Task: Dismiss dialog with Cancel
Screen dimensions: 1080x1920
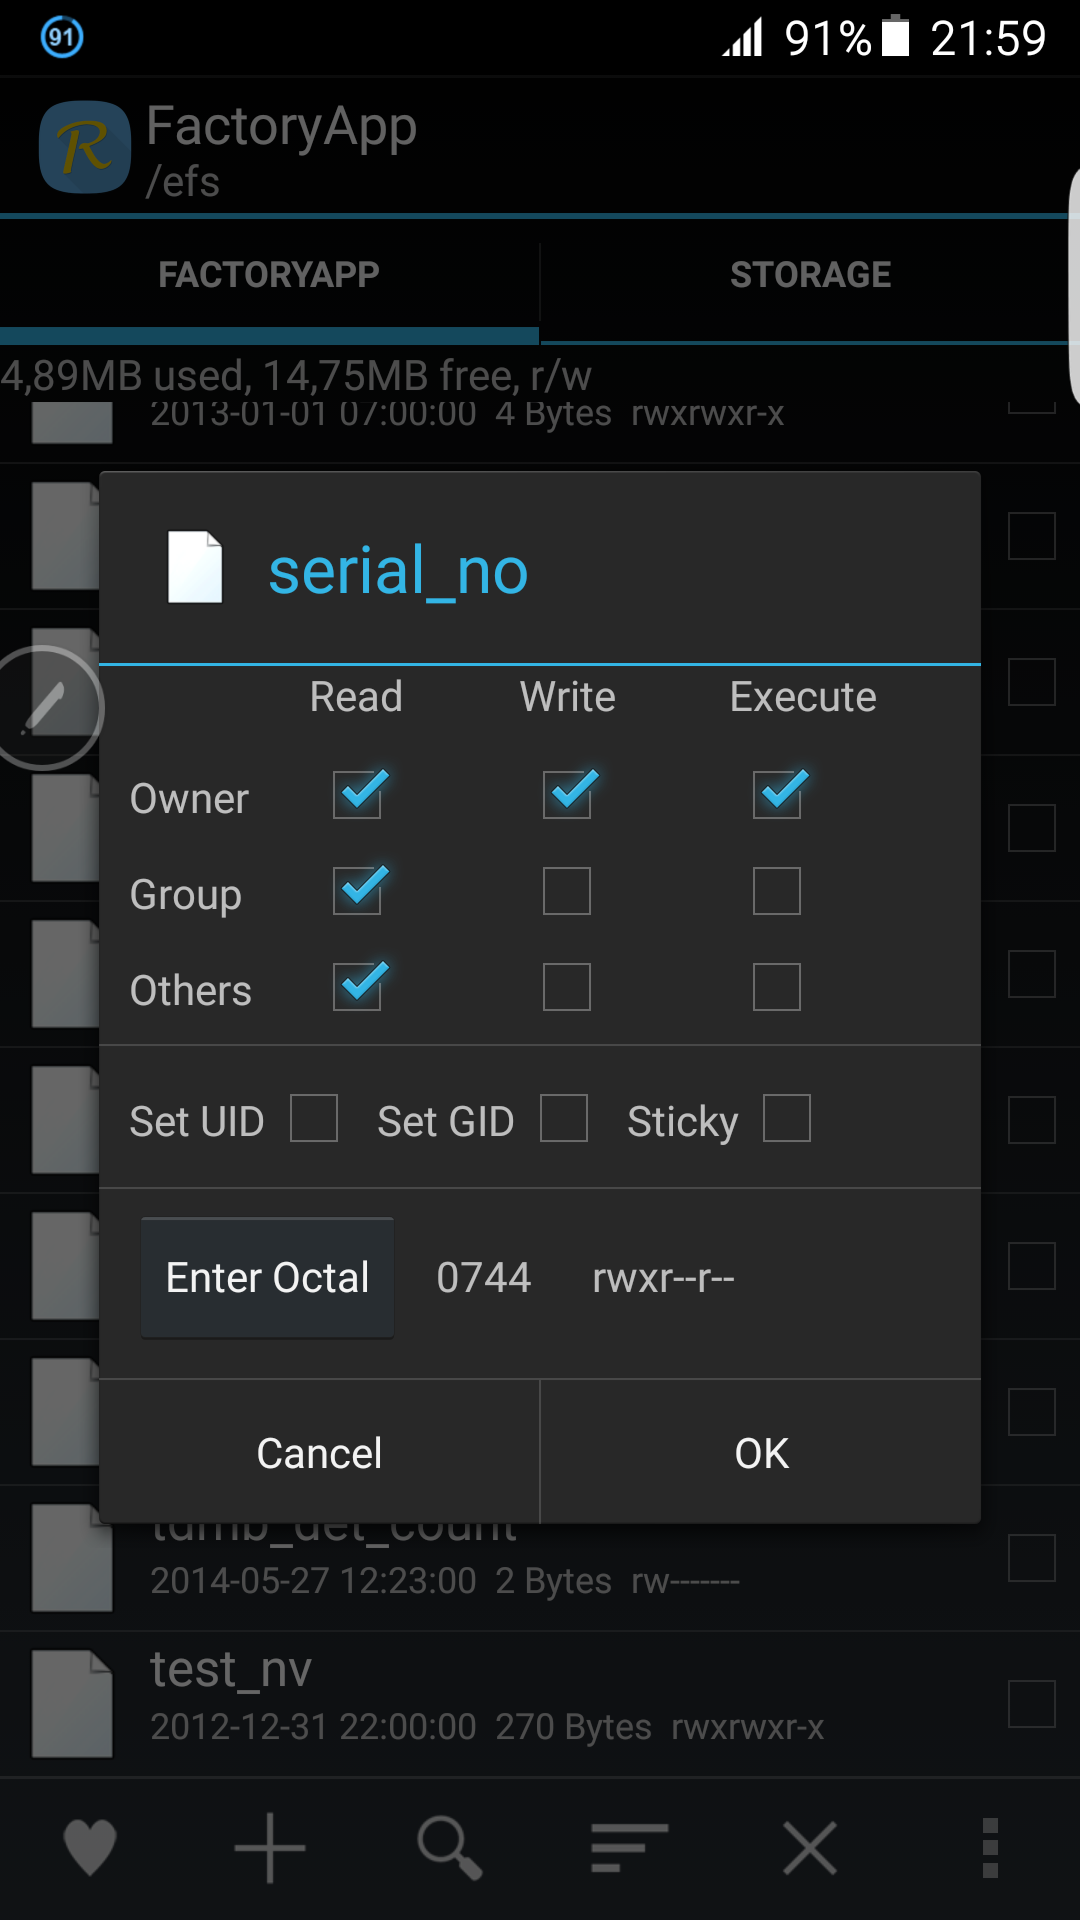Action: (319, 1452)
